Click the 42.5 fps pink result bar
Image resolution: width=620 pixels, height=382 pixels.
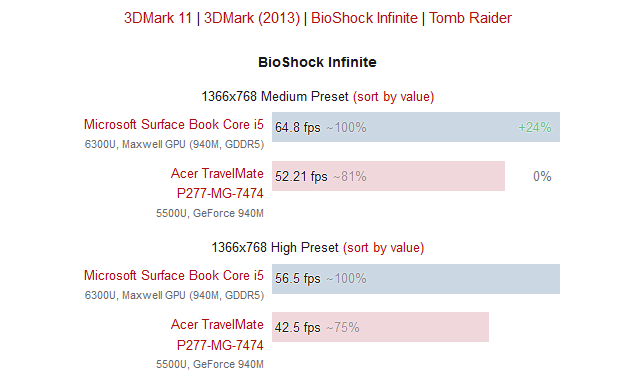click(x=380, y=327)
